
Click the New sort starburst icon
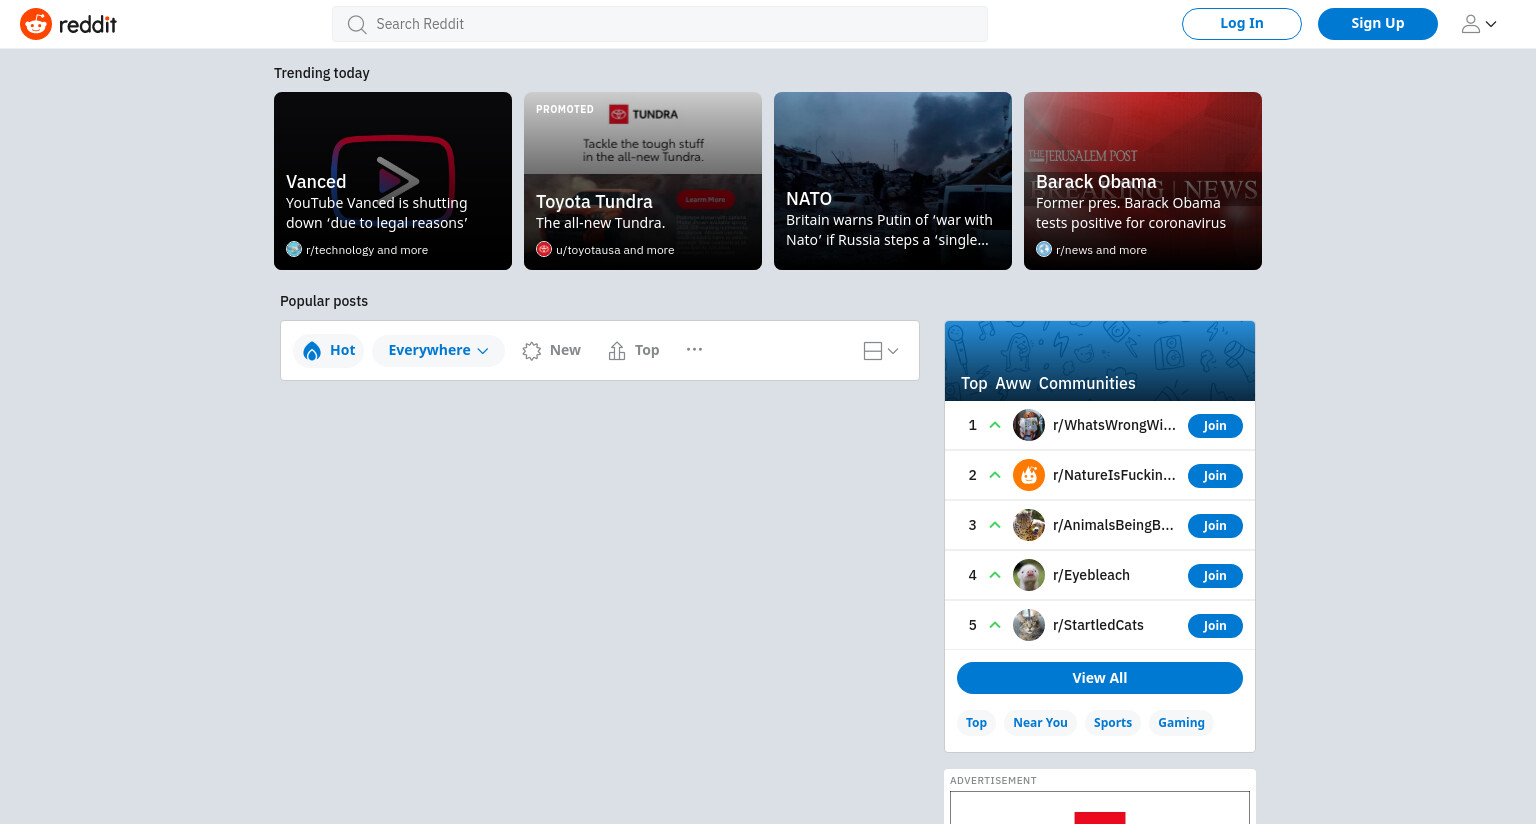pos(532,351)
